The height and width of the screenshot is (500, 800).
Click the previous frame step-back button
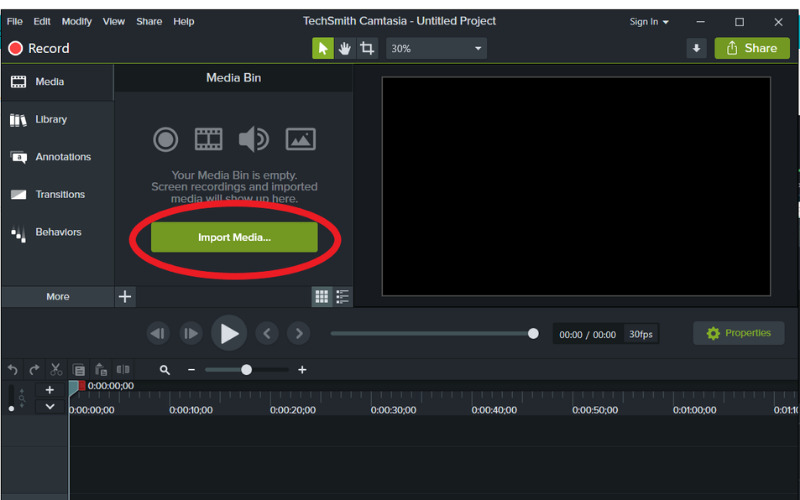pyautogui.click(x=158, y=334)
